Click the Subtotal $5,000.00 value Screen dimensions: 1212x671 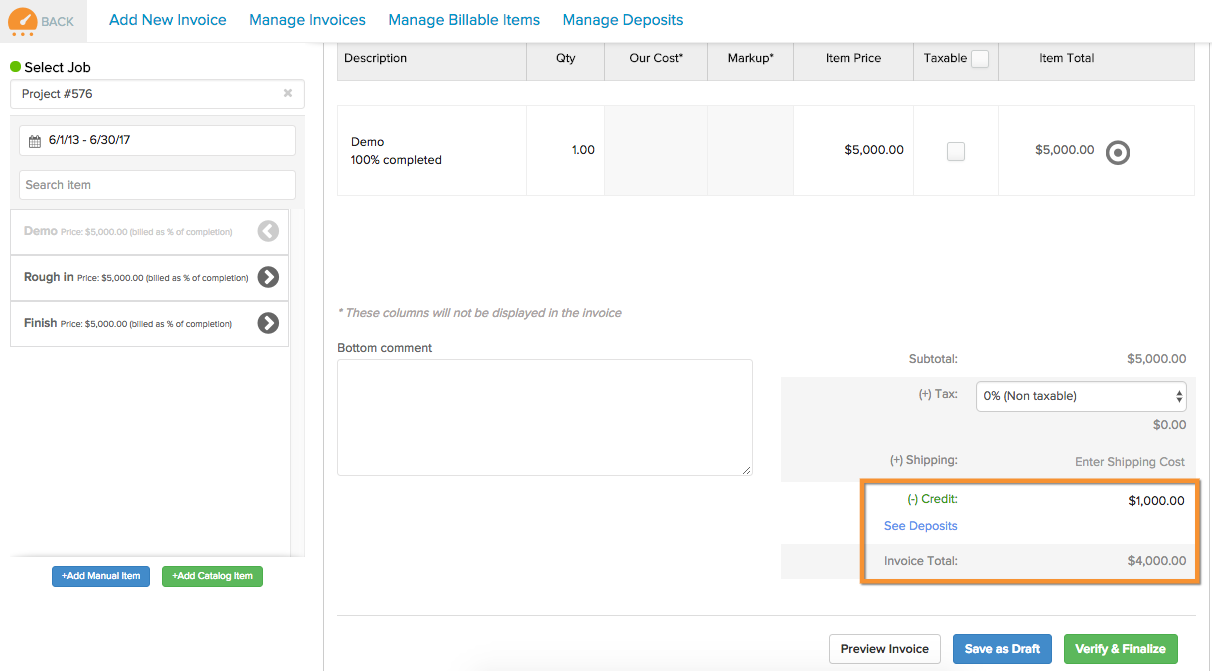click(x=1157, y=359)
